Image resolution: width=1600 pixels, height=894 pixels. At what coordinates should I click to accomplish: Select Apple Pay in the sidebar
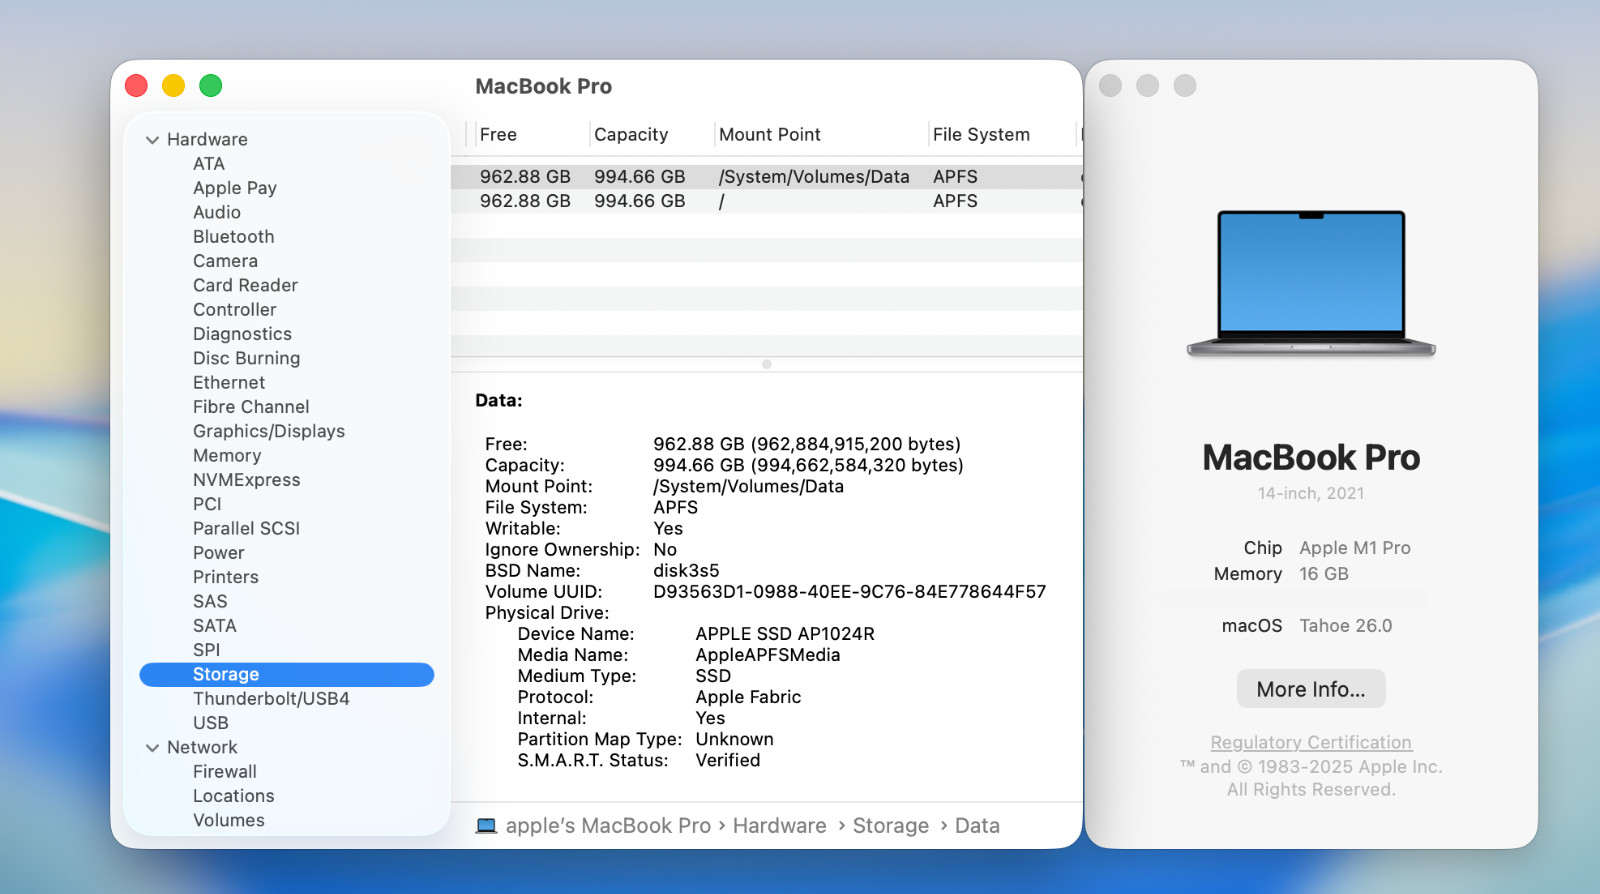(x=235, y=188)
